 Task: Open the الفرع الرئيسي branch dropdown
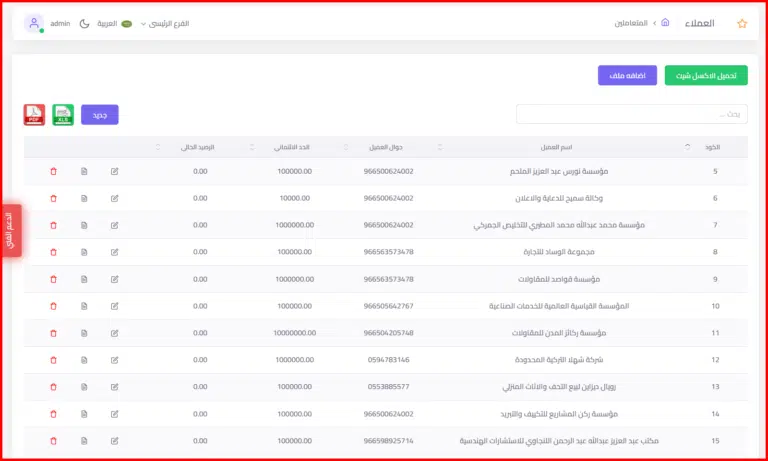click(168, 23)
